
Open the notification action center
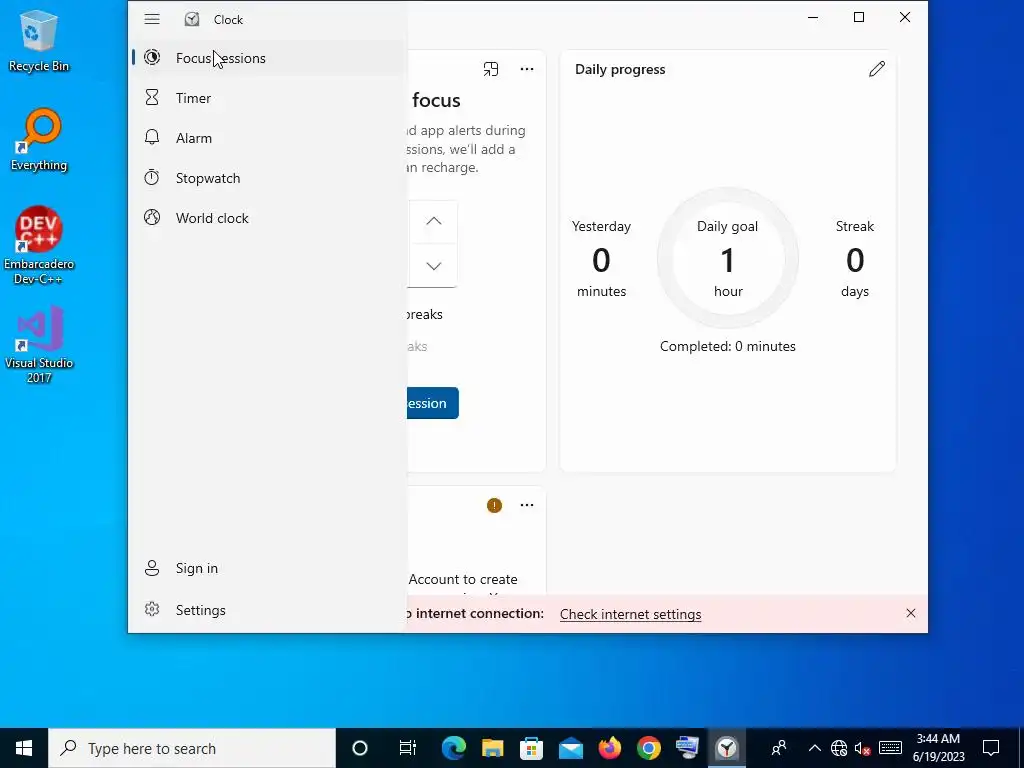991,748
